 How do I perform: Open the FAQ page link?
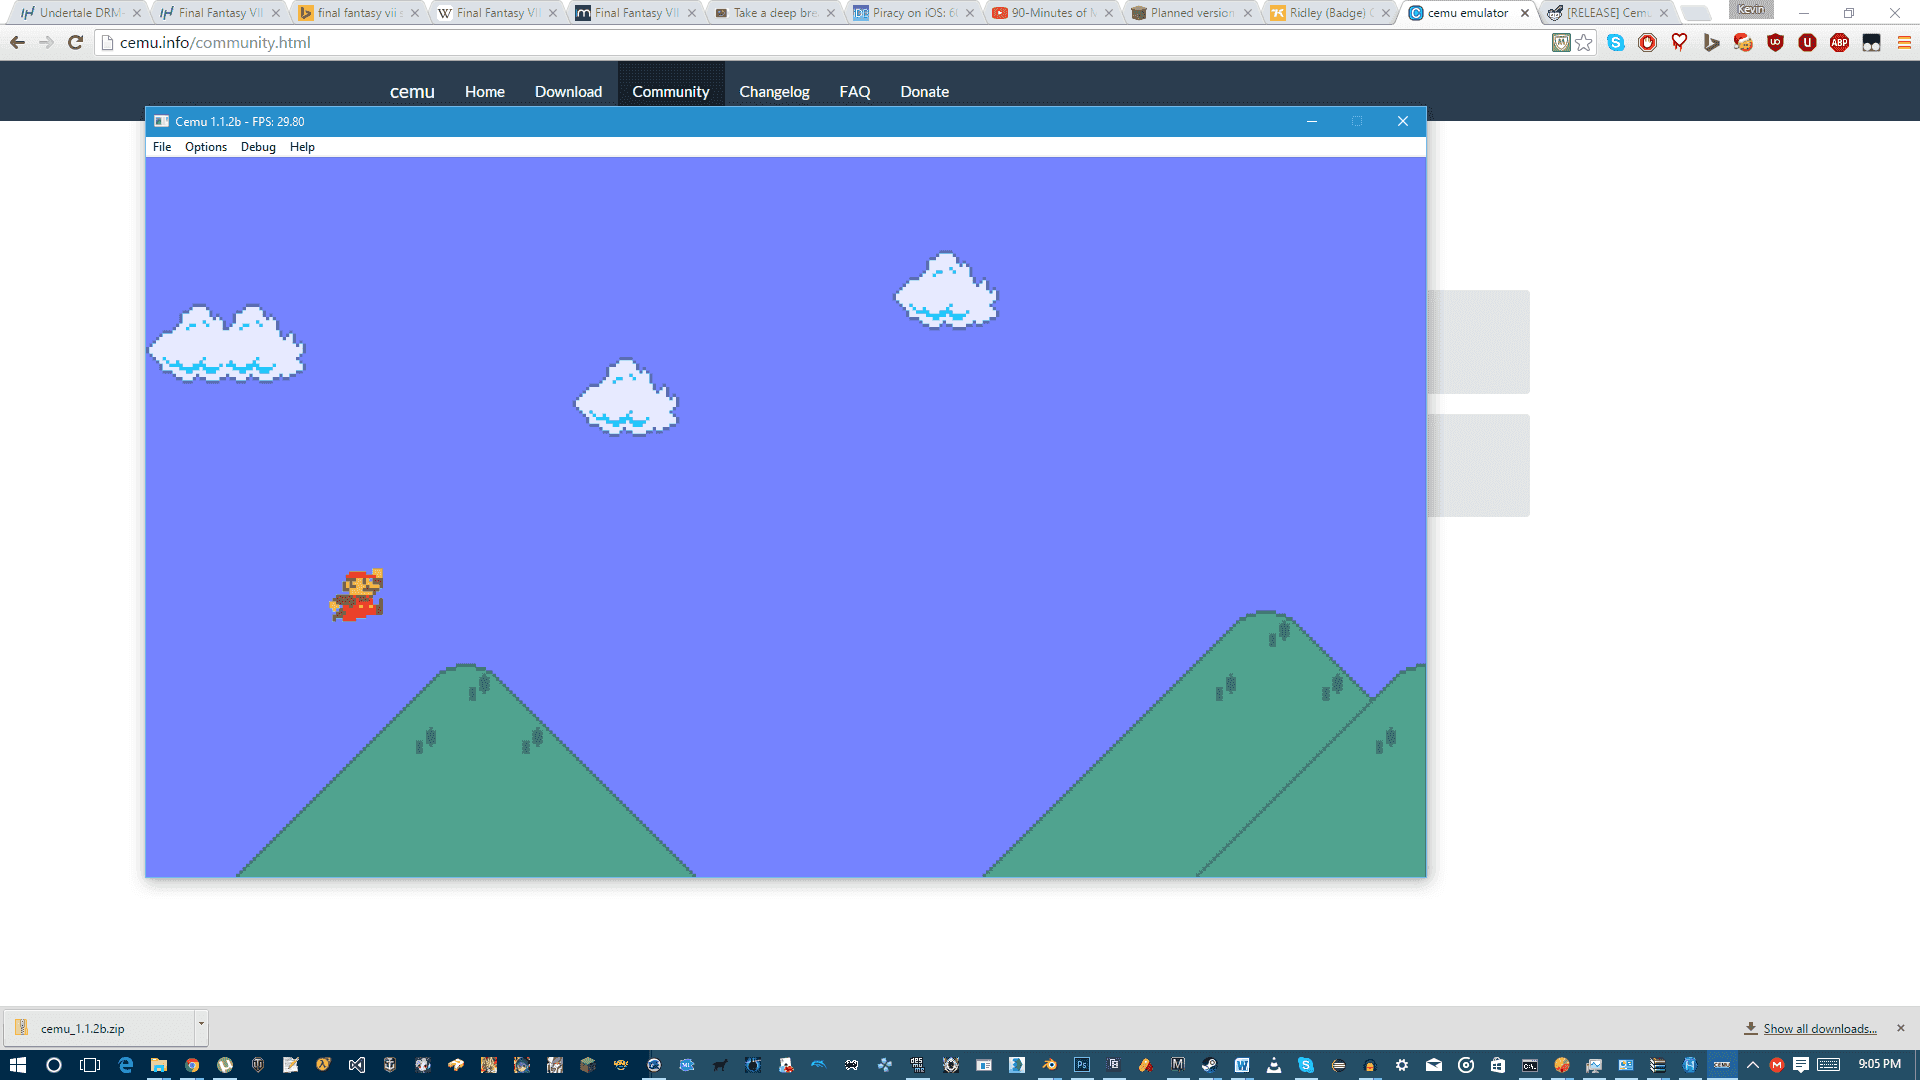855,92
